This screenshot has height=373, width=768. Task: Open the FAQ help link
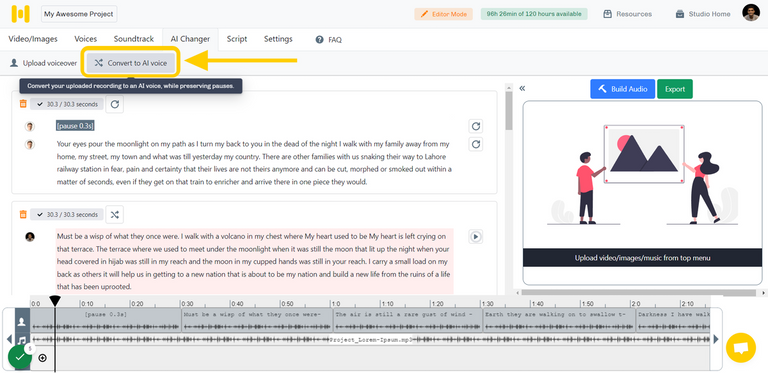[x=329, y=40]
